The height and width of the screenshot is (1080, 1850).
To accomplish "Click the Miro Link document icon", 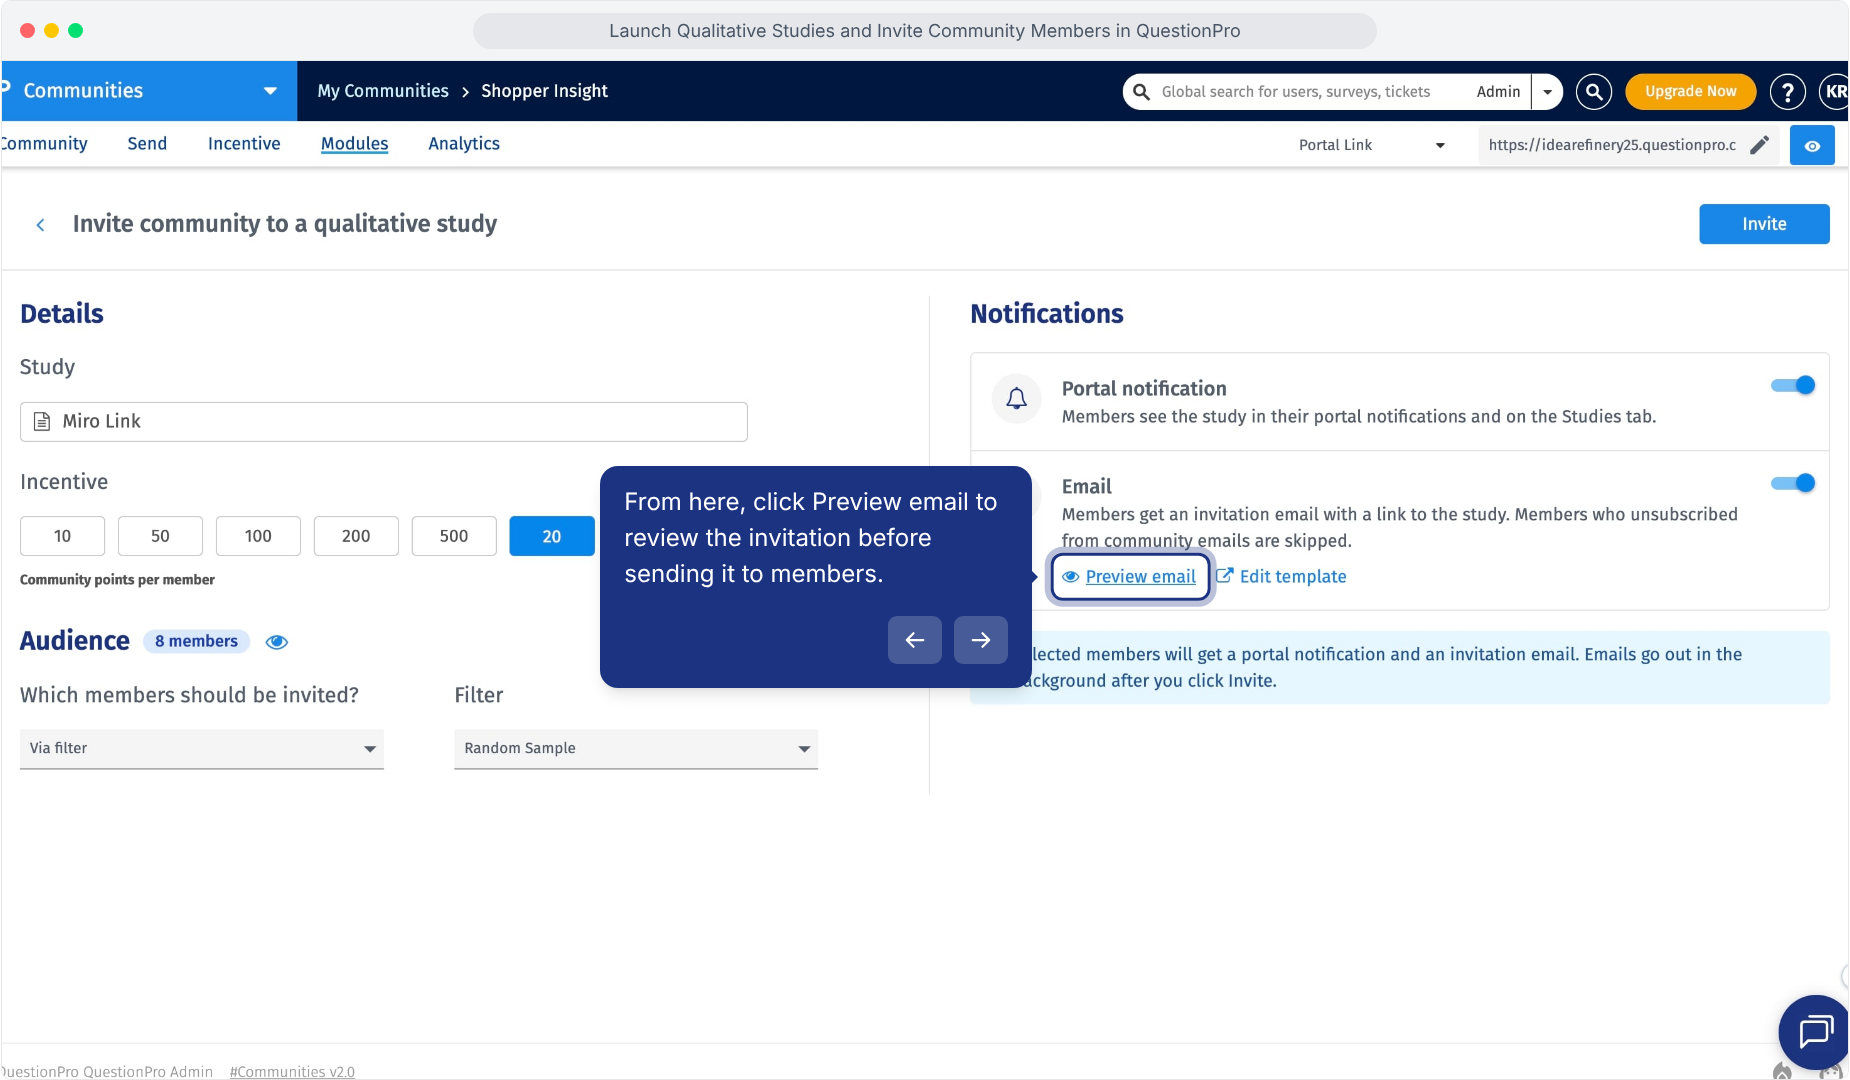I will [42, 422].
